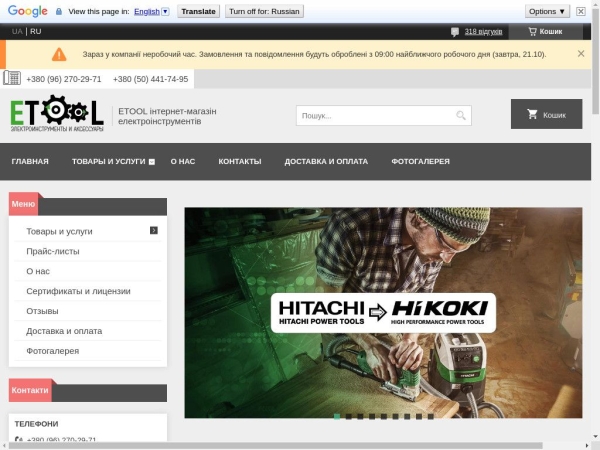Switch site language to RU
The width and height of the screenshot is (600, 450).
coord(36,31)
